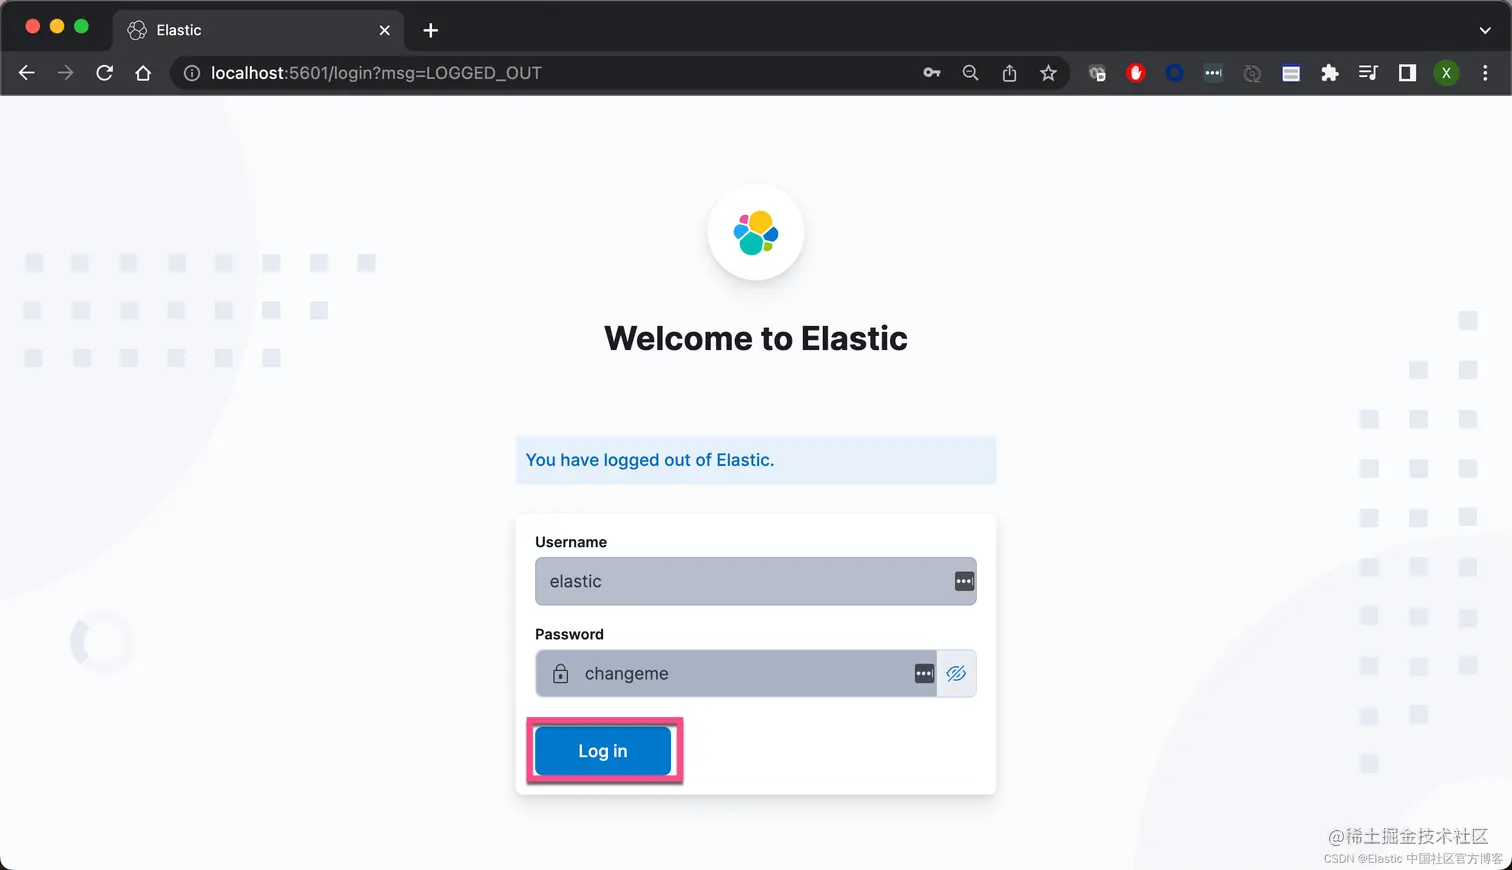Viewport: 1512px width, 870px height.
Task: Open the media controls playlist icon
Action: click(1368, 73)
